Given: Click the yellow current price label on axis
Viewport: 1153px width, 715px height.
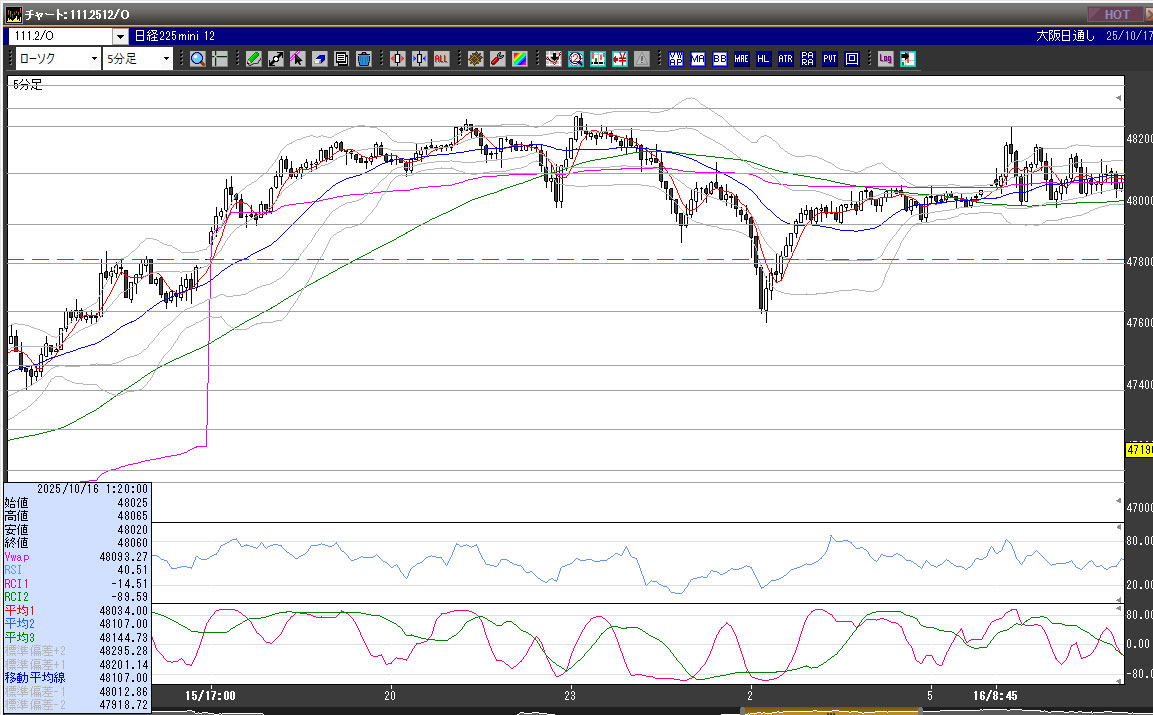Looking at the screenshot, I should [x=1138, y=450].
